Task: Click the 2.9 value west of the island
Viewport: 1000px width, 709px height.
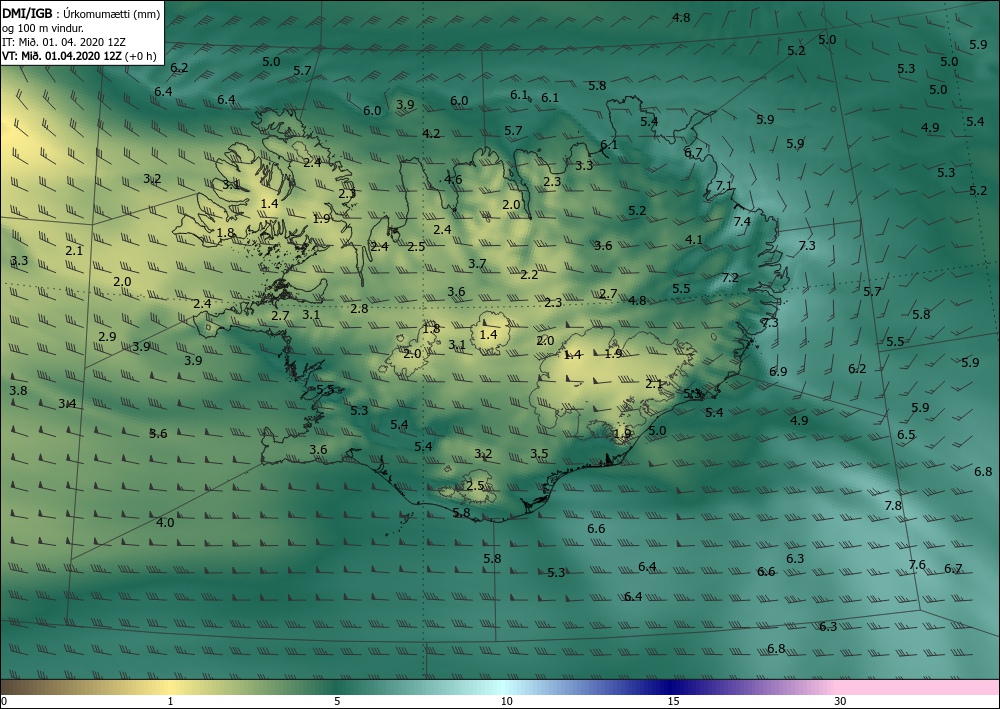Action: (107, 336)
